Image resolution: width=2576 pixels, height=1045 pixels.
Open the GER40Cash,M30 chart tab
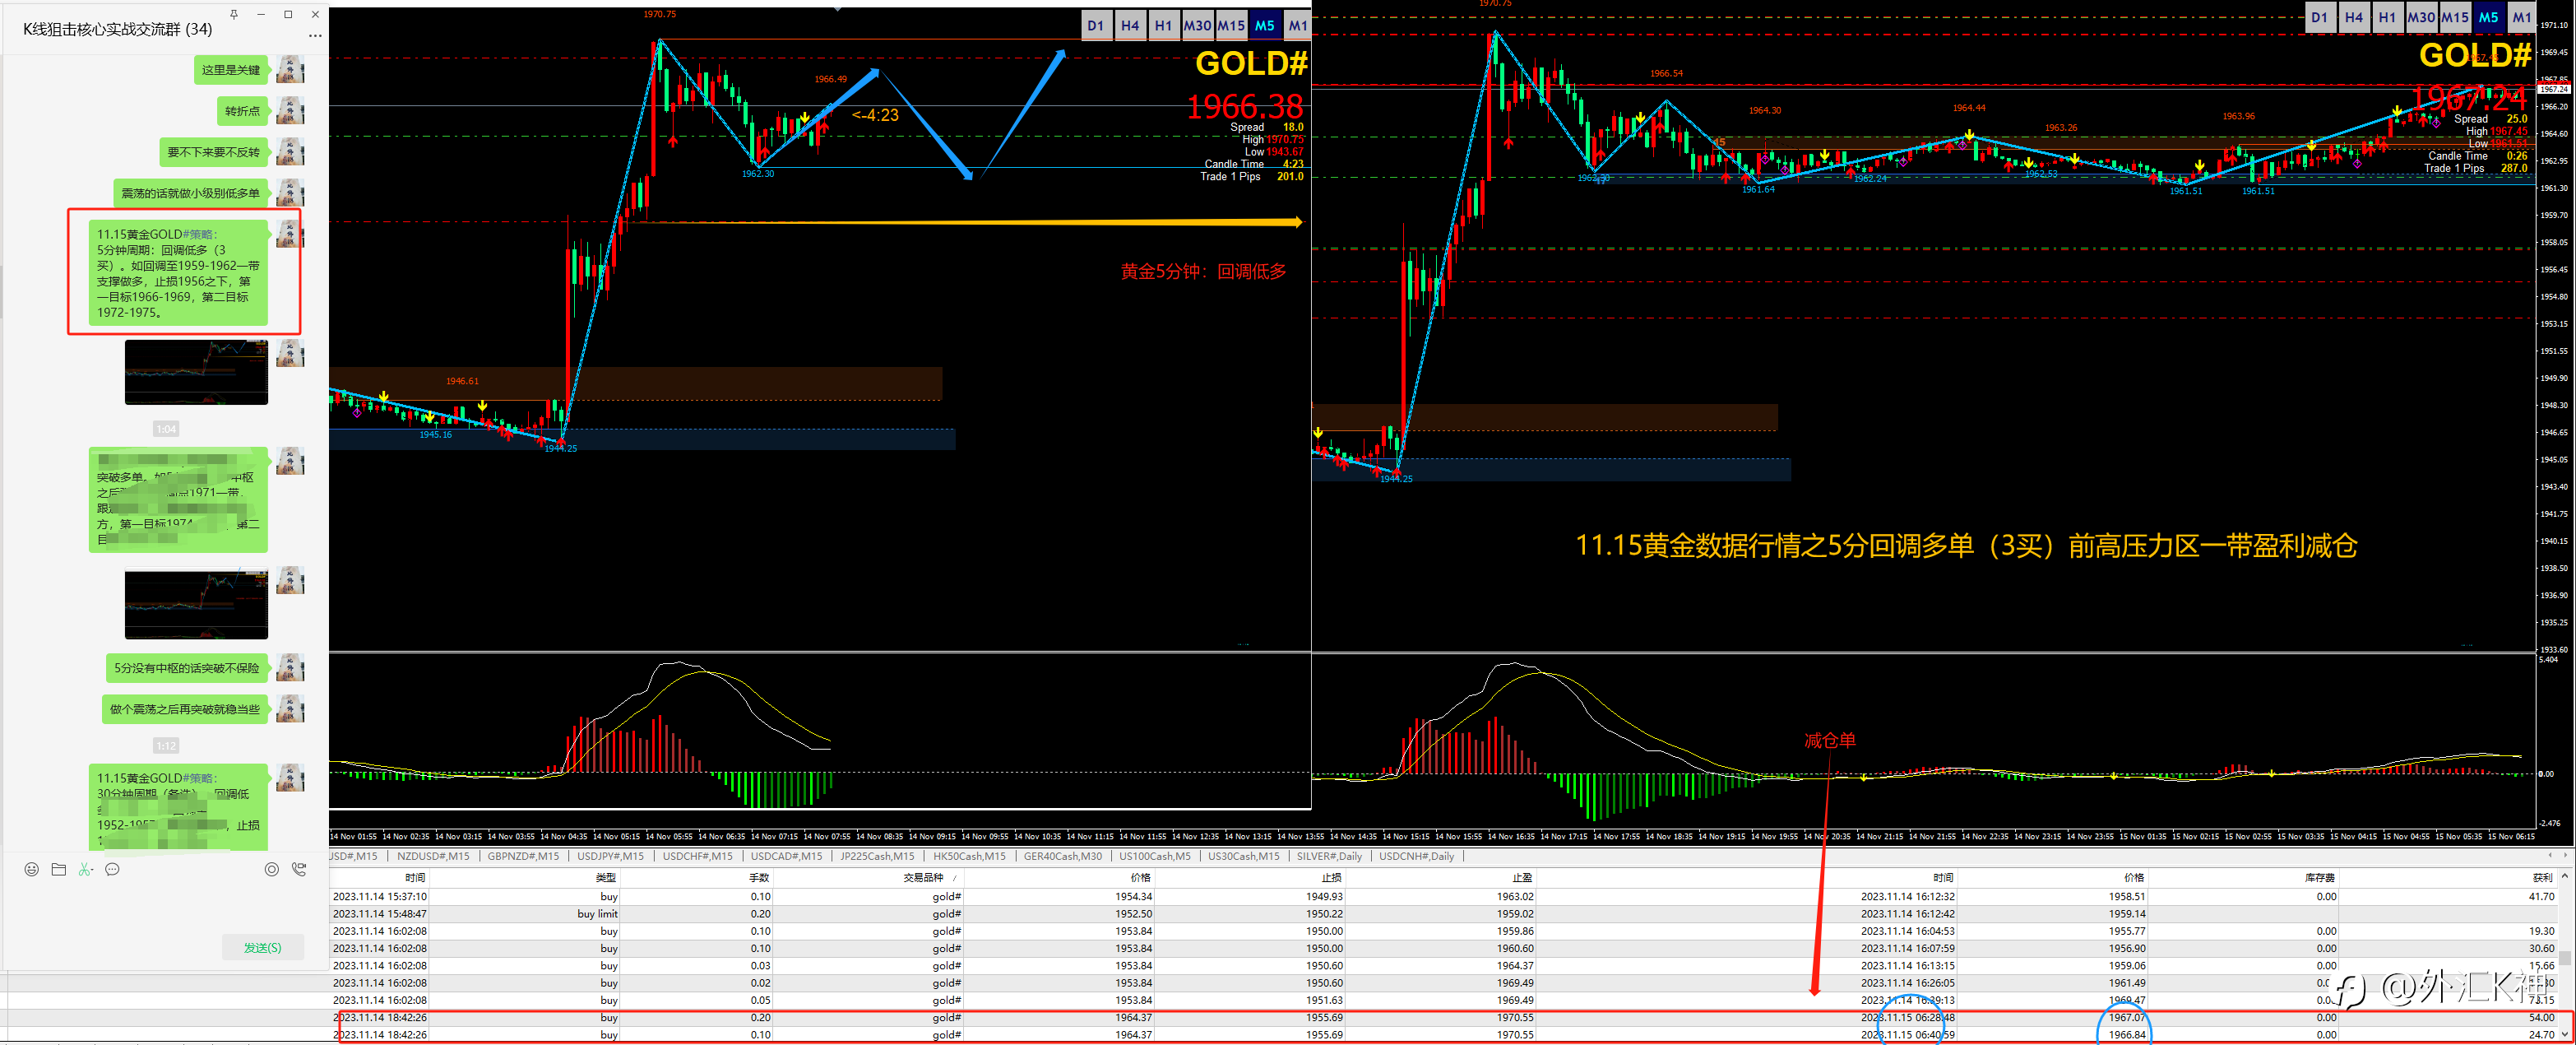1063,856
